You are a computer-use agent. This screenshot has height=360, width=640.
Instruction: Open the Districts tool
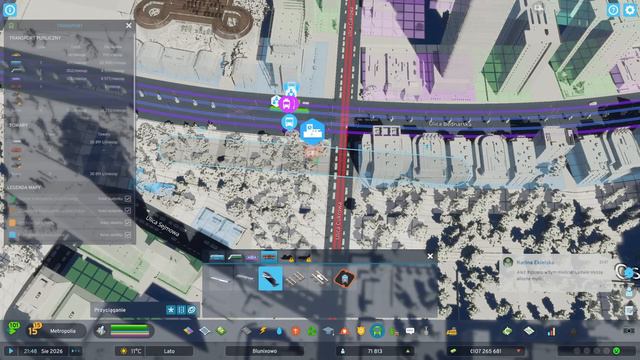click(204, 331)
